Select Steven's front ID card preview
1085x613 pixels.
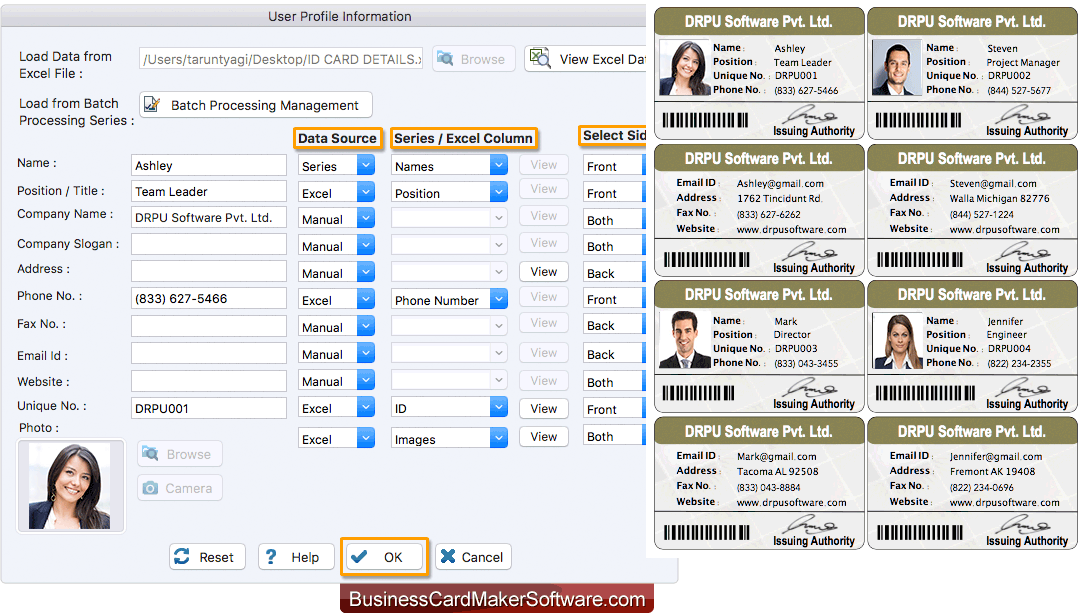coord(972,73)
